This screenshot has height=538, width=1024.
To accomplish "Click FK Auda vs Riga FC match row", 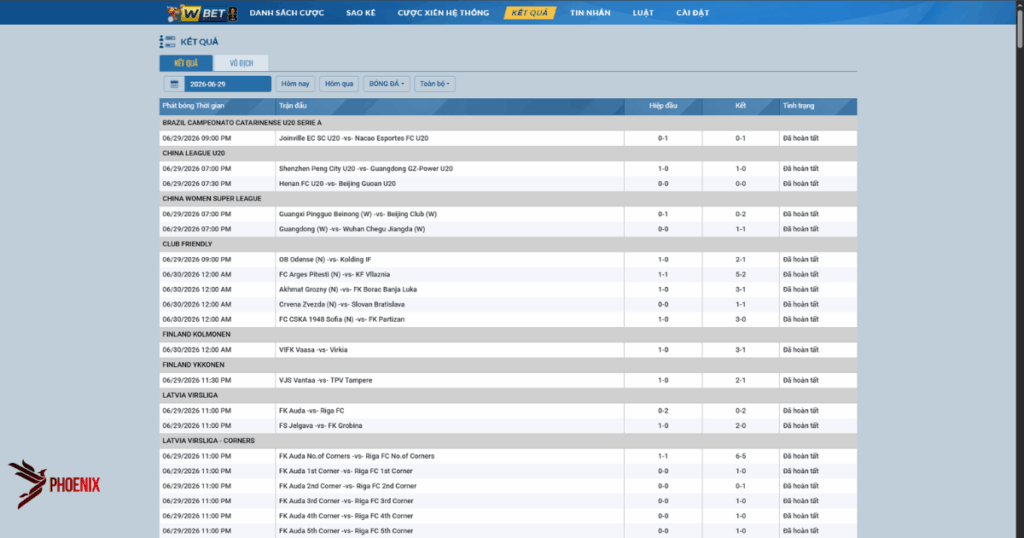I will click(x=508, y=411).
